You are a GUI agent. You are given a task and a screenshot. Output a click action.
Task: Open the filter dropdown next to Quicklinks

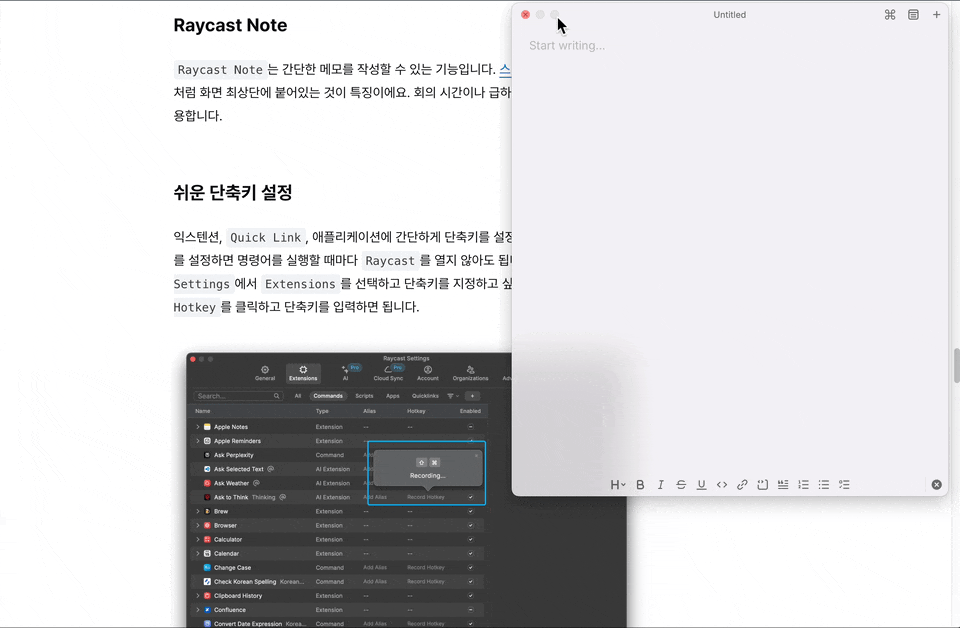coord(452,396)
